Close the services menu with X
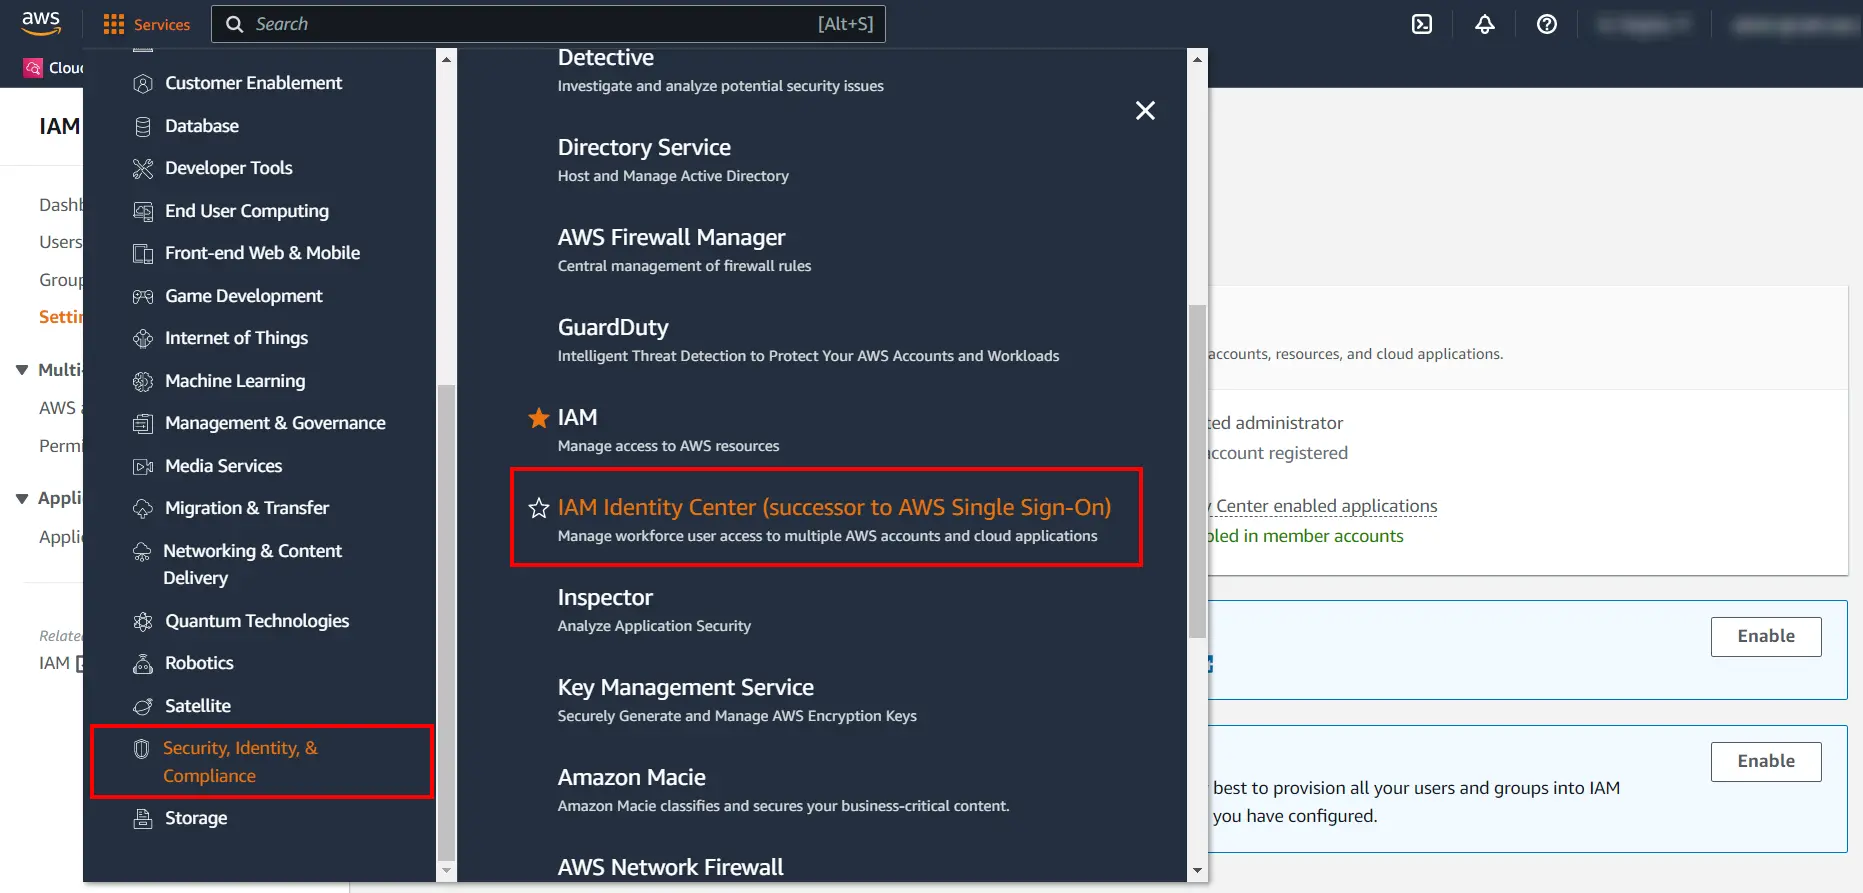Image resolution: width=1863 pixels, height=893 pixels. (1145, 110)
